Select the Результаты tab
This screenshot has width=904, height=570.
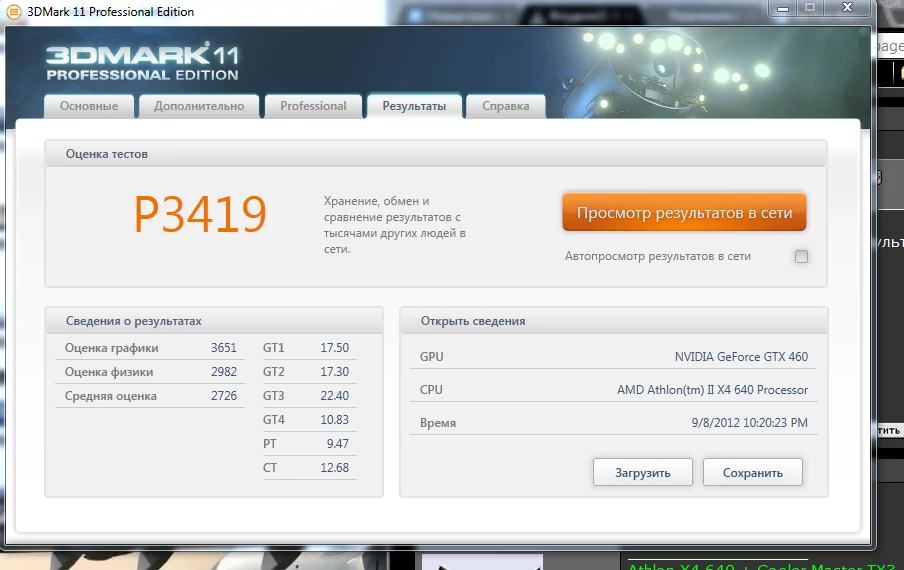[414, 106]
